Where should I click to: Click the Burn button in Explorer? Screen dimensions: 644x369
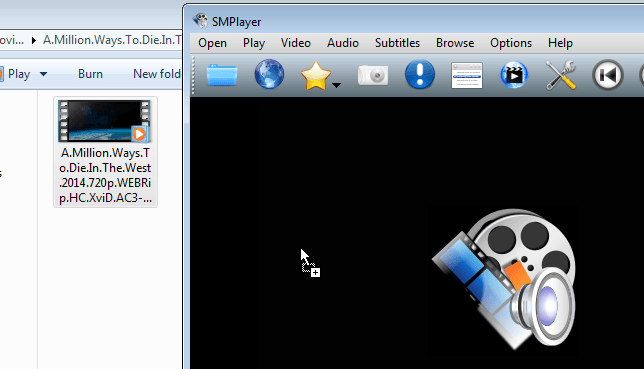pyautogui.click(x=90, y=74)
